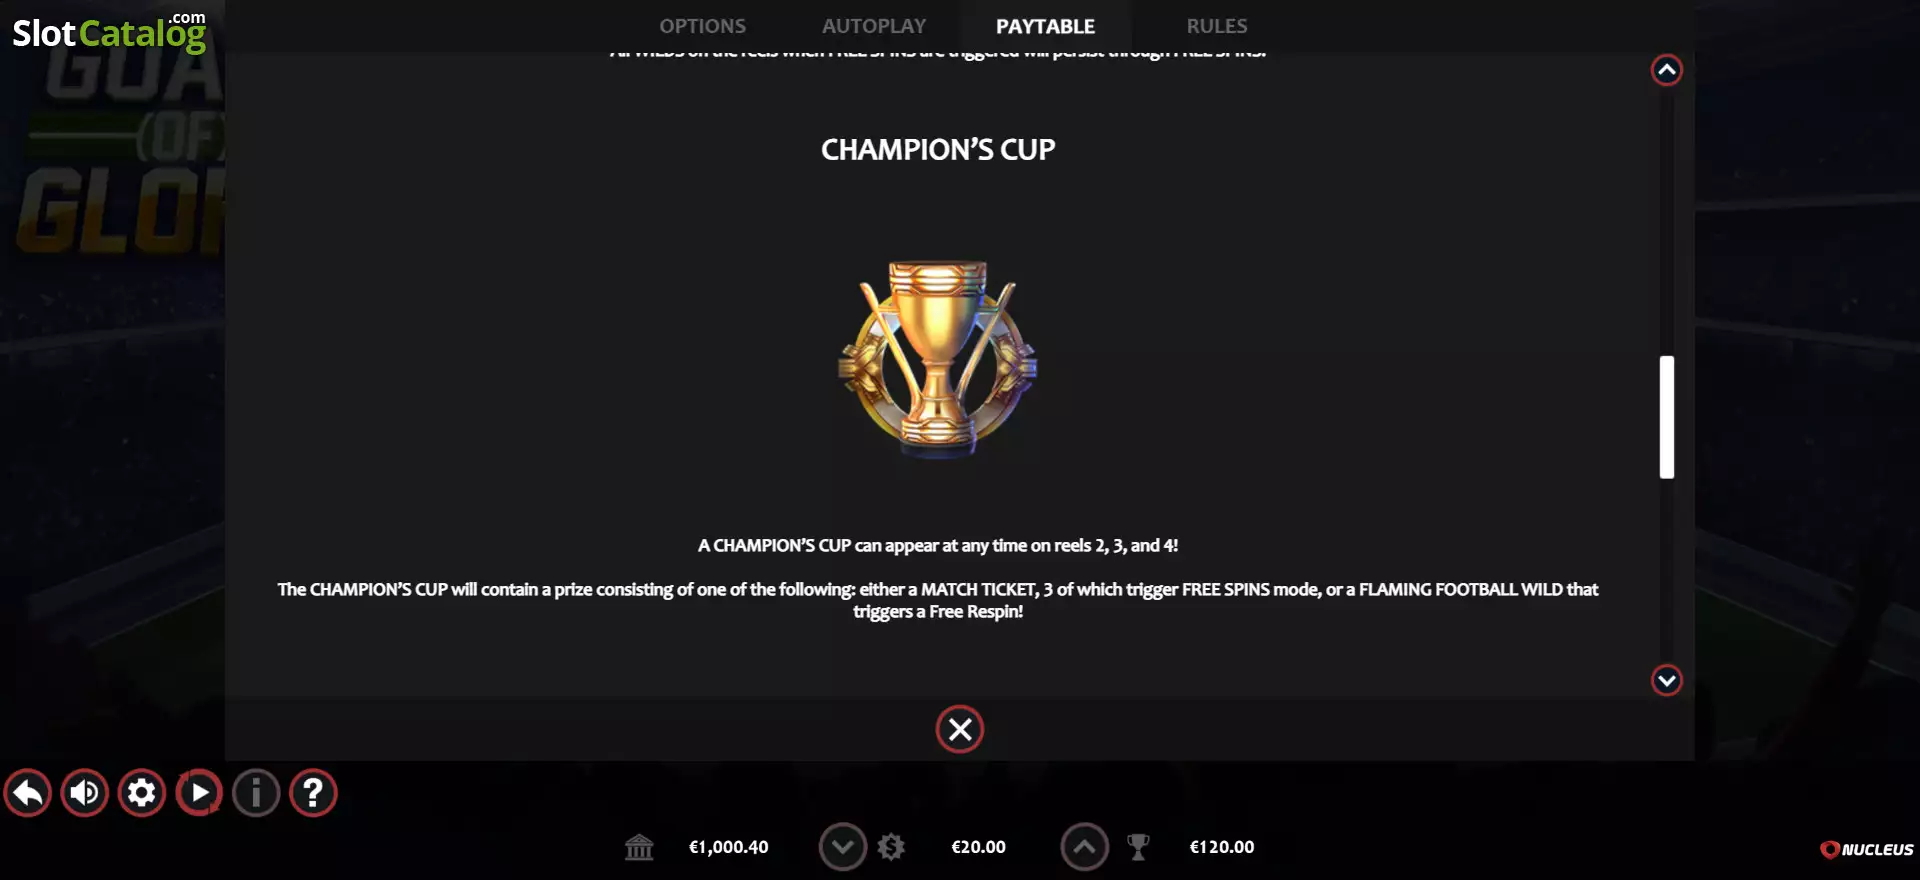Viewport: 1920px width, 880px height.
Task: Close the paytable with the X button
Action: coord(960,729)
